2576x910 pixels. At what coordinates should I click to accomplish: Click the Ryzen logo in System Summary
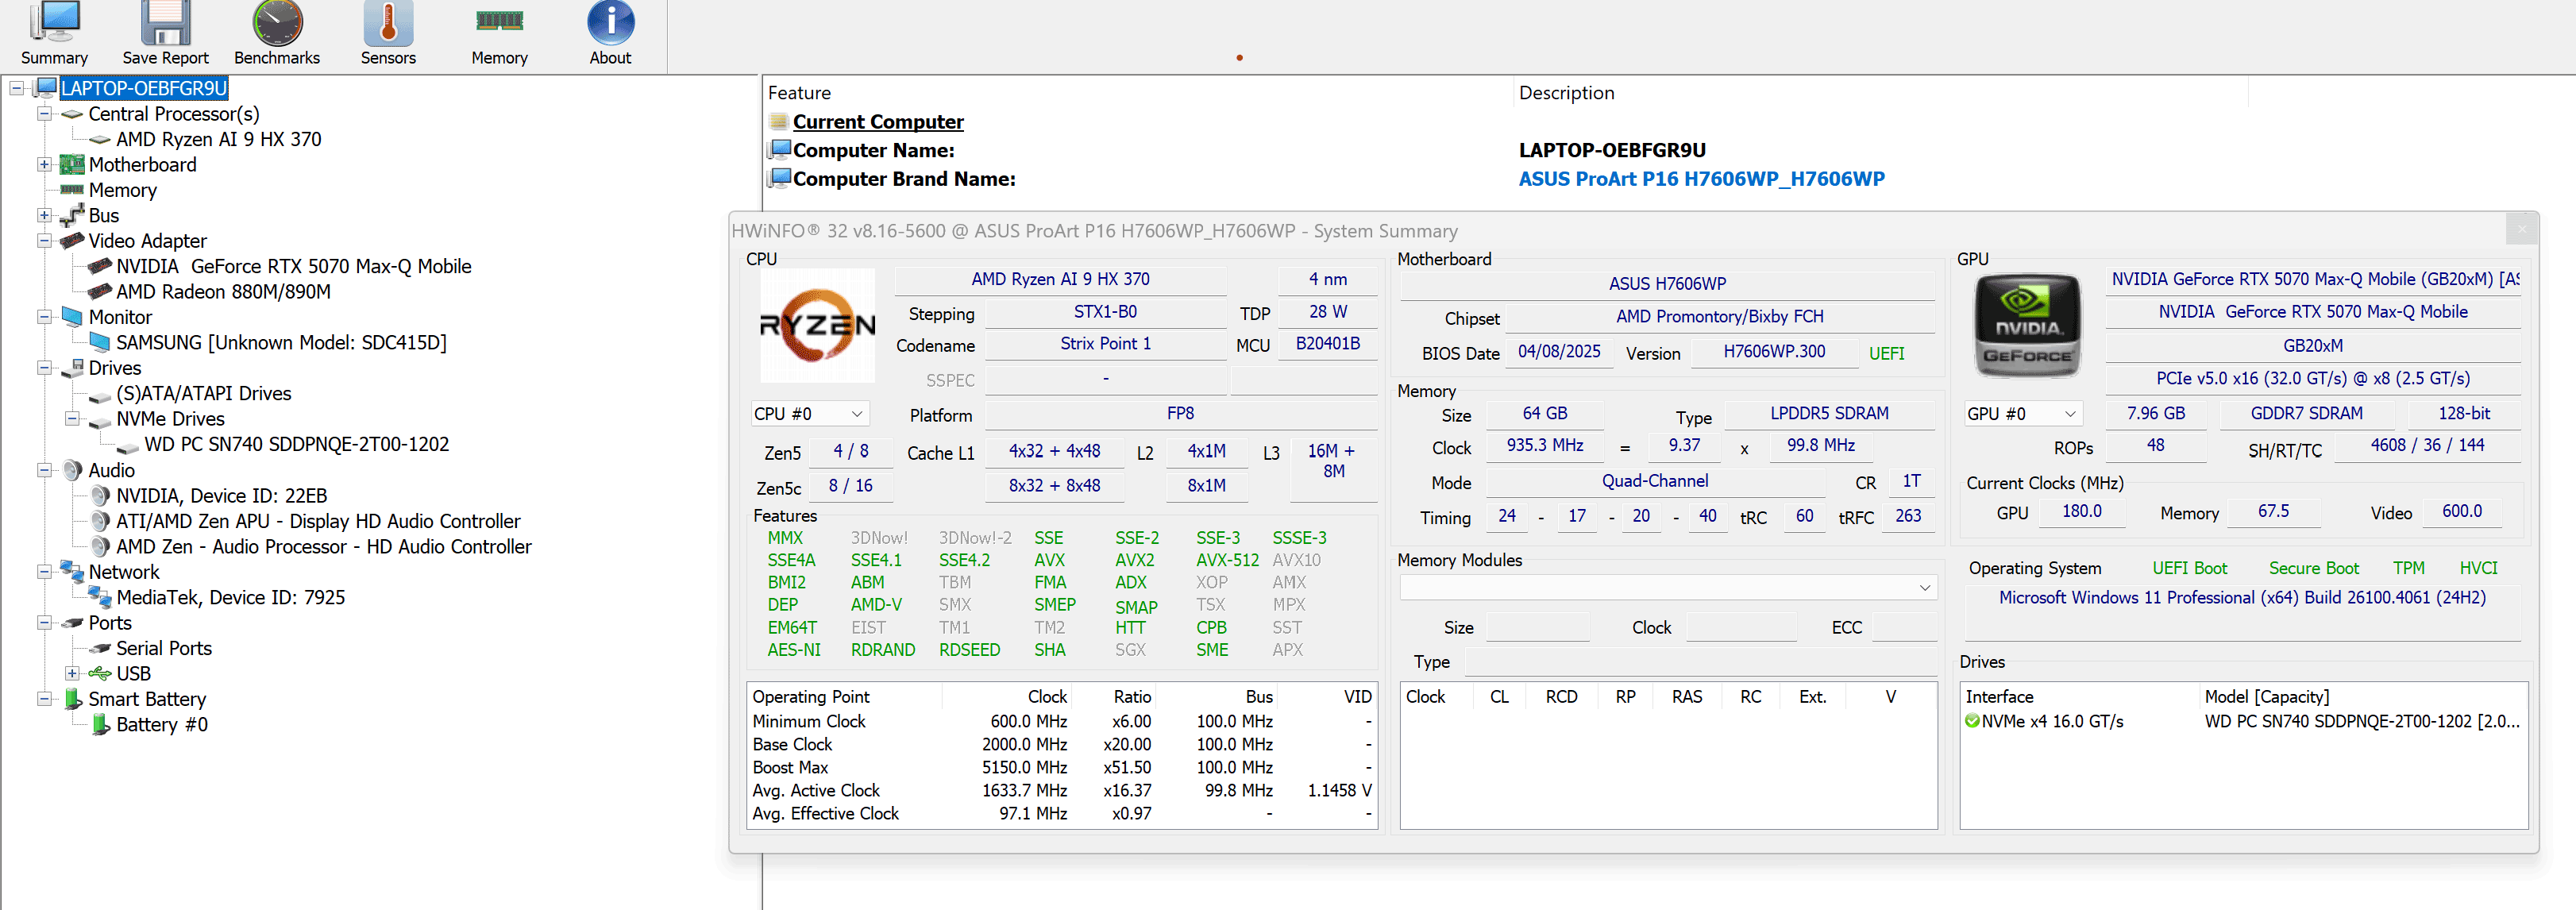[818, 325]
